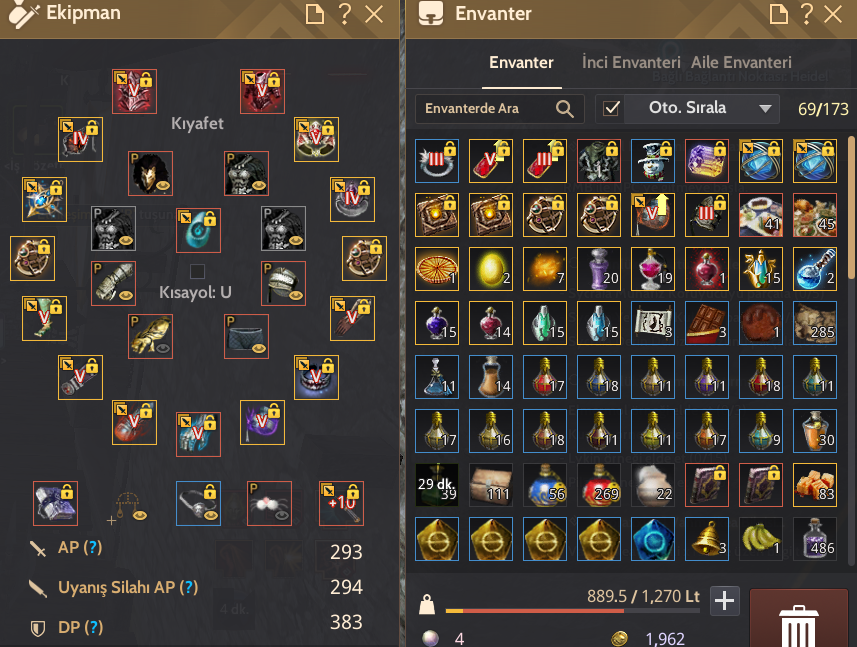This screenshot has width=857, height=647.
Task: Toggle the checkbox above Kısayol: U
Action: point(197,271)
